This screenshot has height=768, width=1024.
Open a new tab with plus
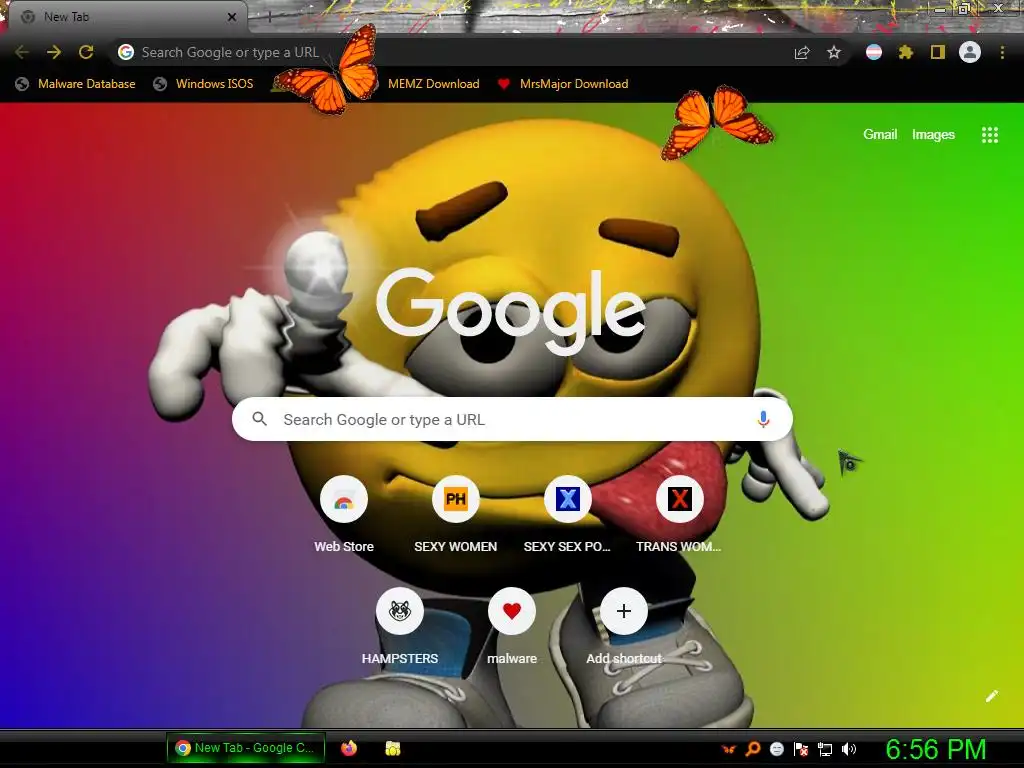tap(270, 17)
